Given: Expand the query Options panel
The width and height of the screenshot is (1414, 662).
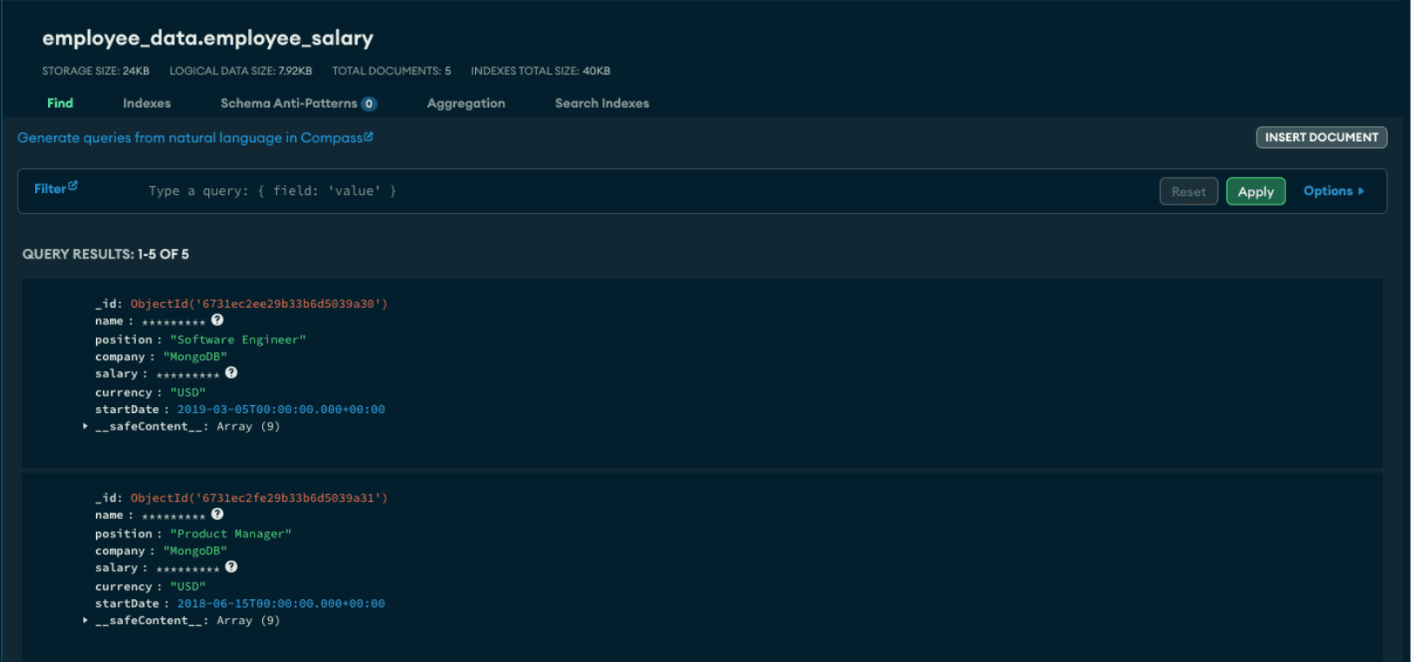Looking at the screenshot, I should [x=1333, y=191].
